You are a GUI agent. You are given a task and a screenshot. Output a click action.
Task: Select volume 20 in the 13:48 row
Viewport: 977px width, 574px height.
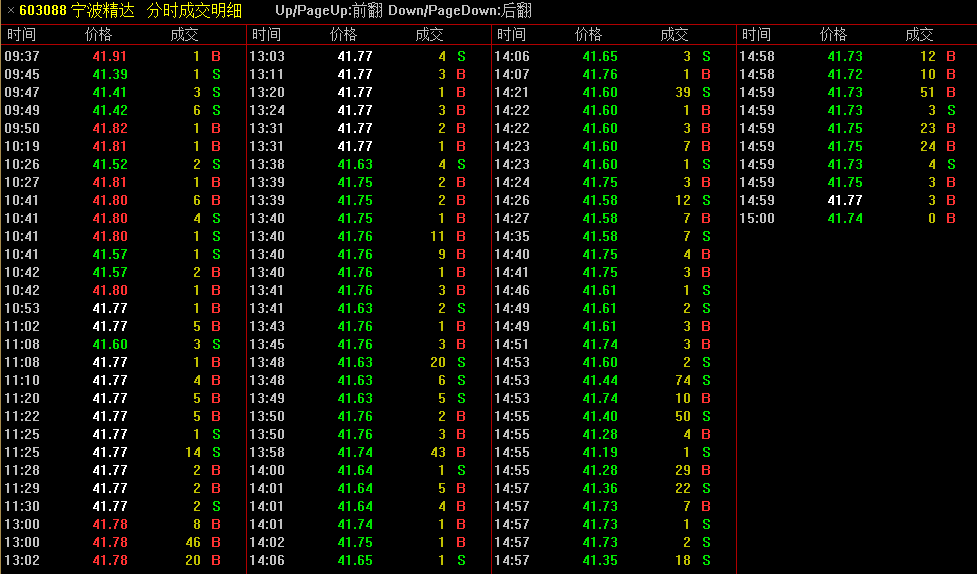click(438, 363)
